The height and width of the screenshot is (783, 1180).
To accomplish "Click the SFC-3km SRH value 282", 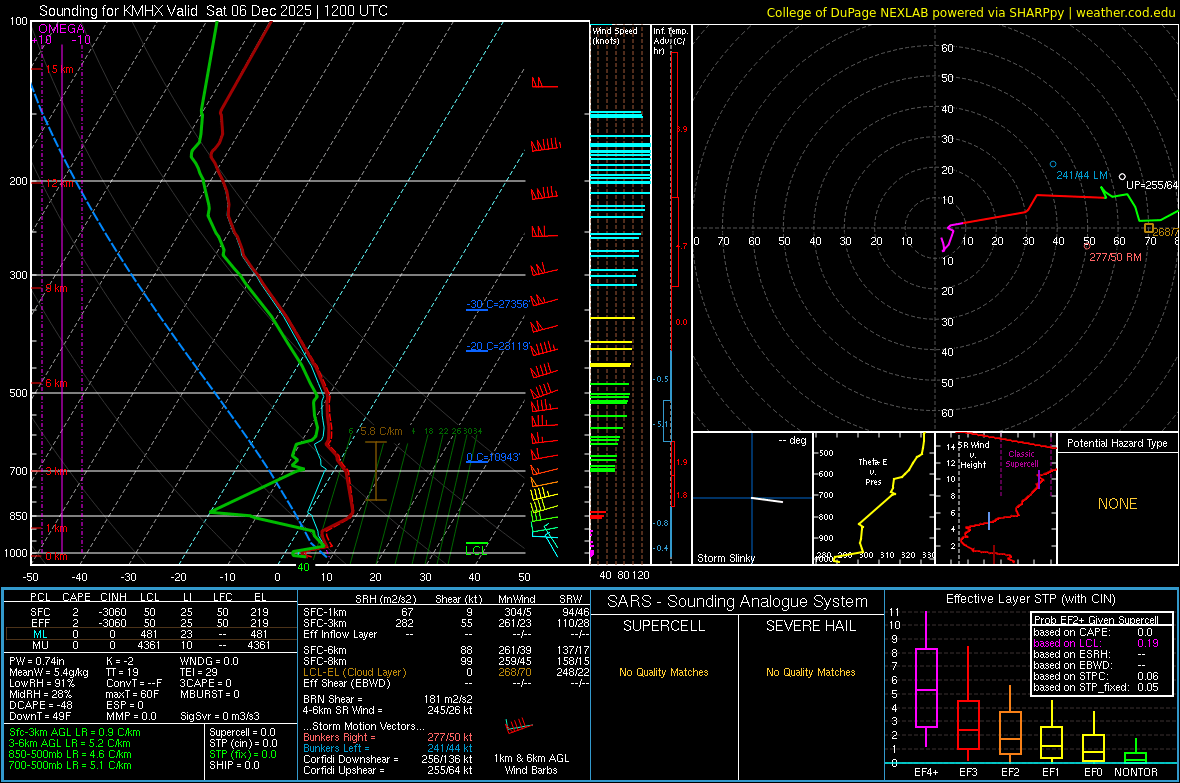I will (x=404, y=623).
